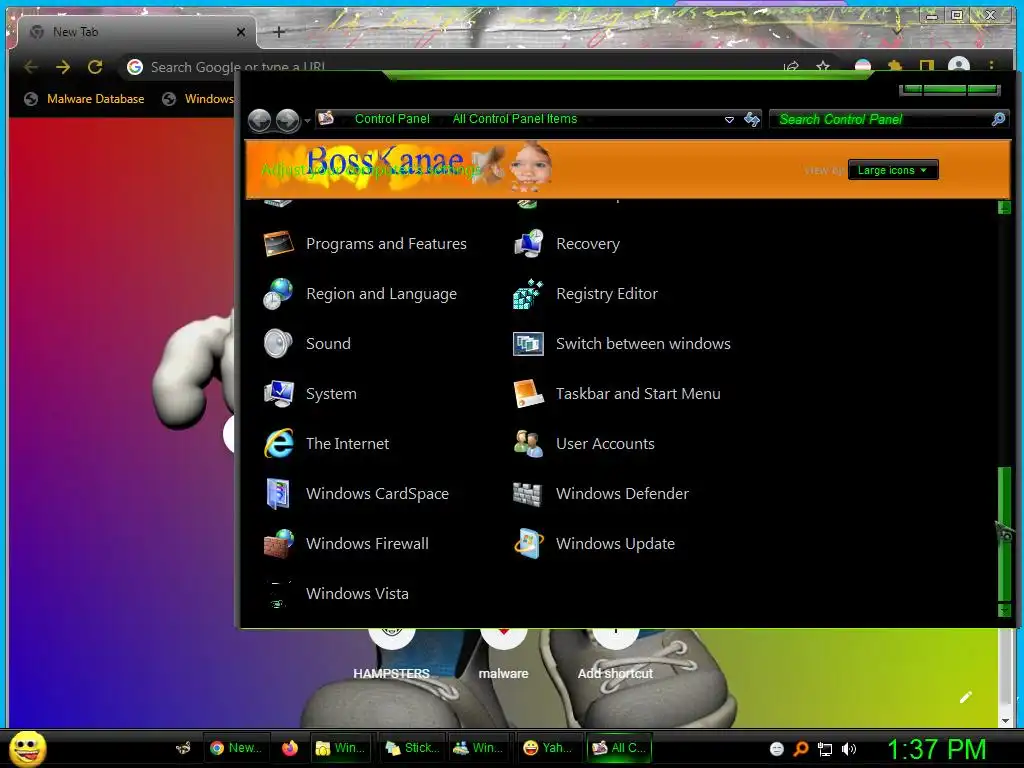Expand the address bar history dropdown
The width and height of the screenshot is (1024, 768).
pos(729,120)
